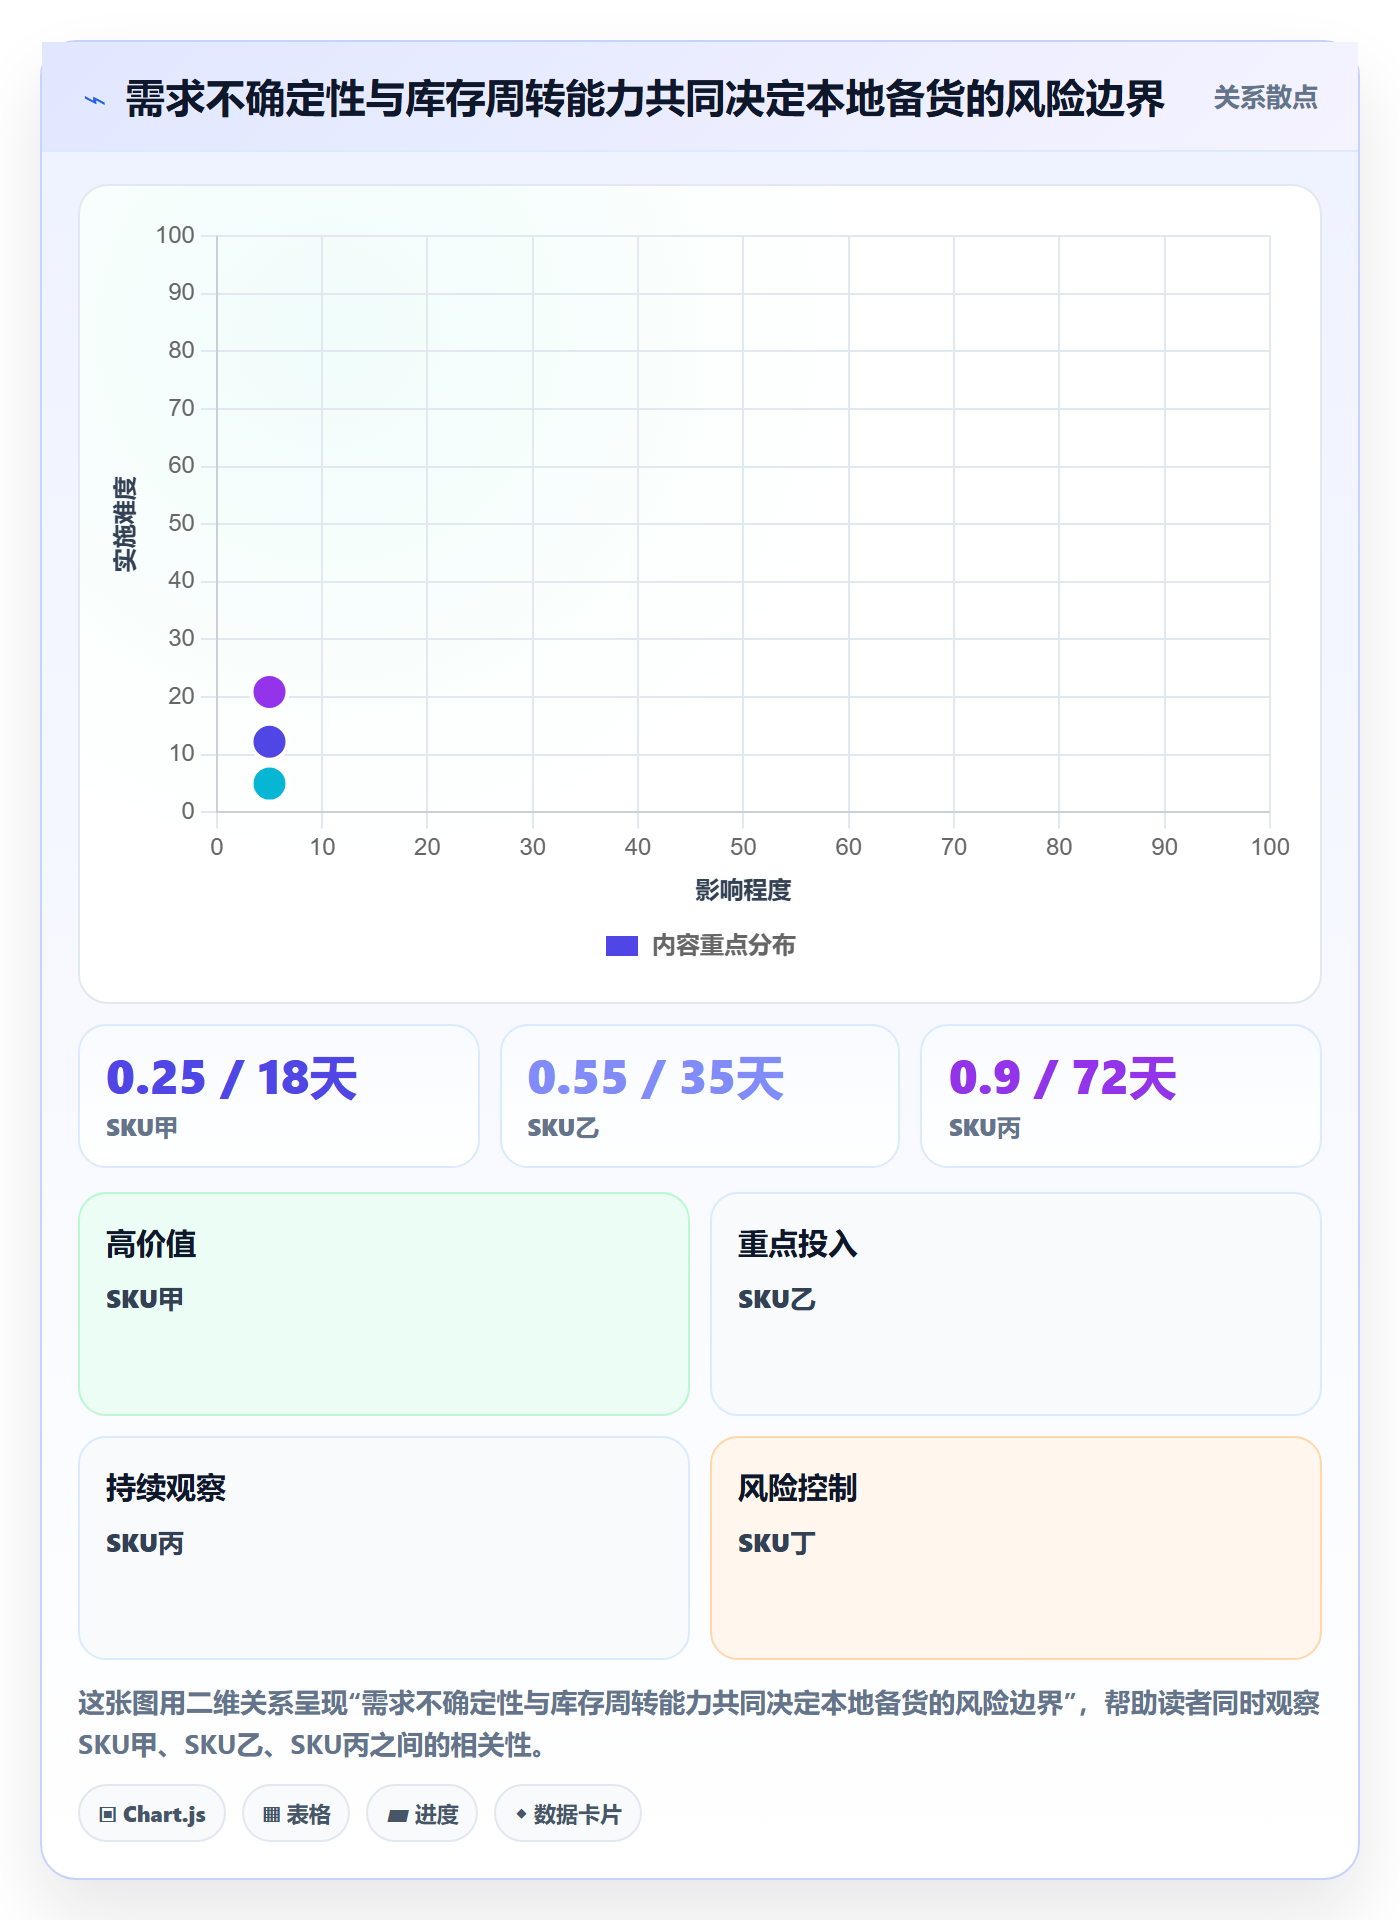This screenshot has height=1920, width=1400.
Task: Click the SKU丁 text in 风险控制
Action: (x=777, y=1543)
